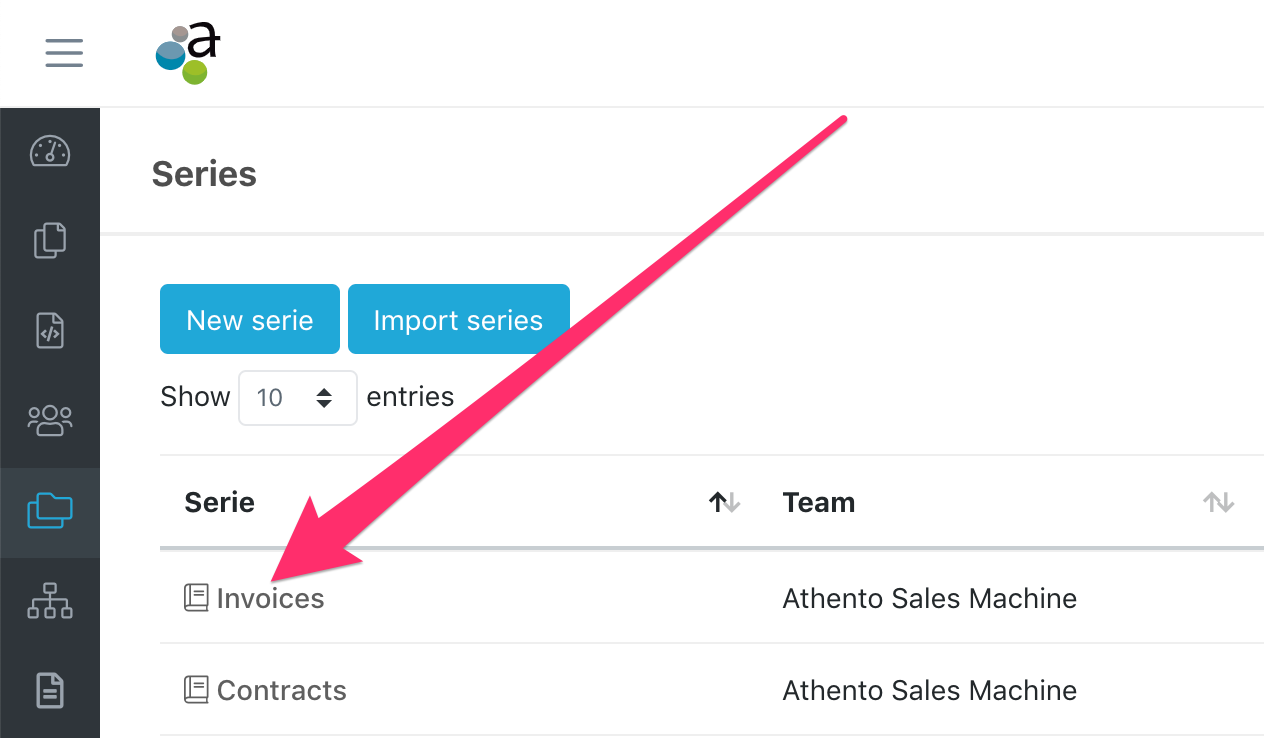Open the hierarchy tree icon in sidebar

(50, 600)
